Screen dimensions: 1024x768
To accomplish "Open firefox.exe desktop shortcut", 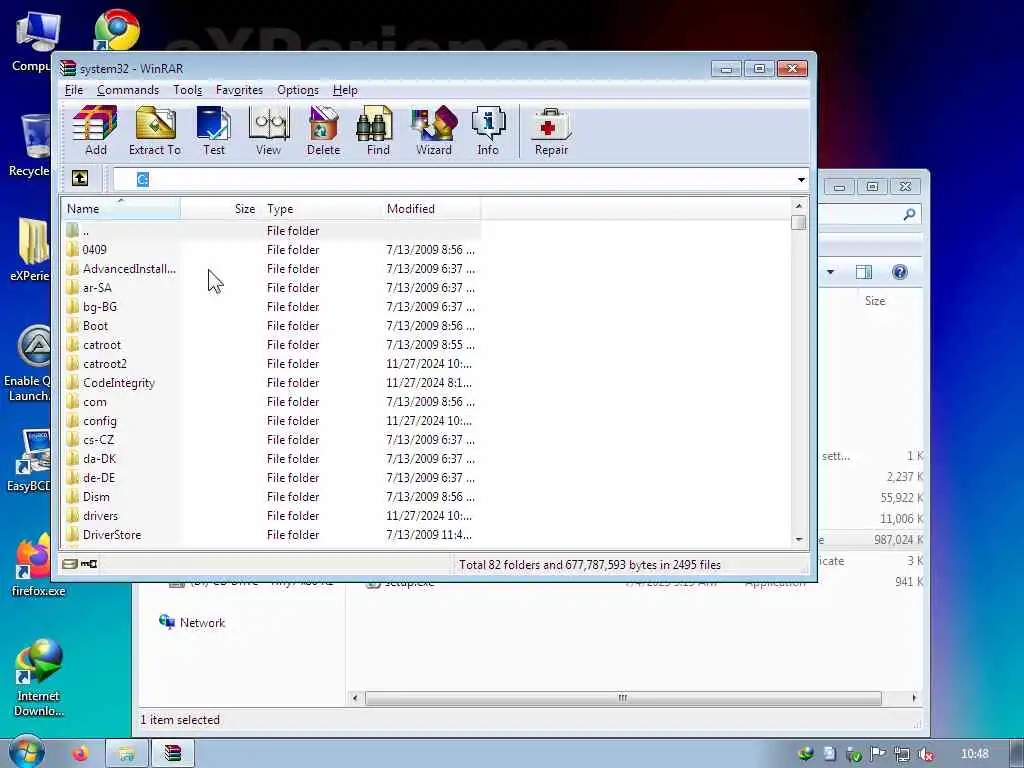I will click(36, 566).
